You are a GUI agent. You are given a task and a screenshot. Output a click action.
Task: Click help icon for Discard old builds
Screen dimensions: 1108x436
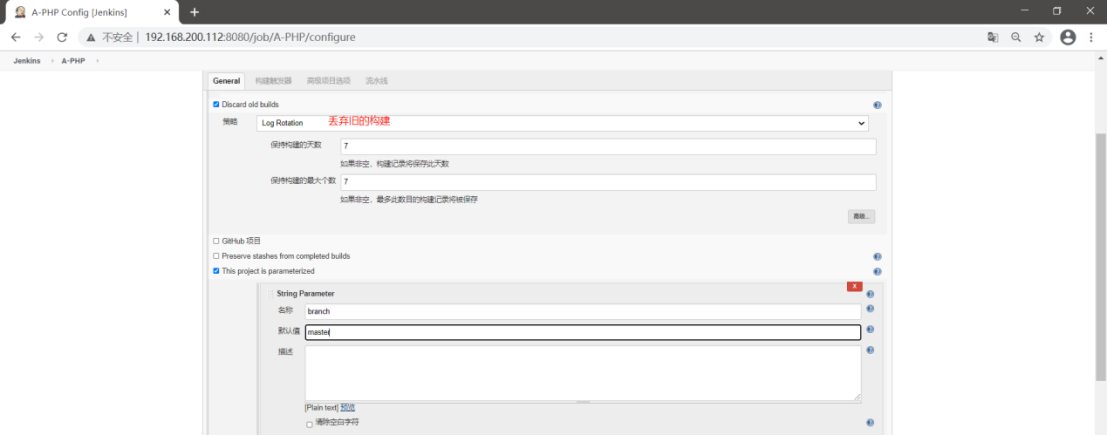pyautogui.click(x=877, y=105)
